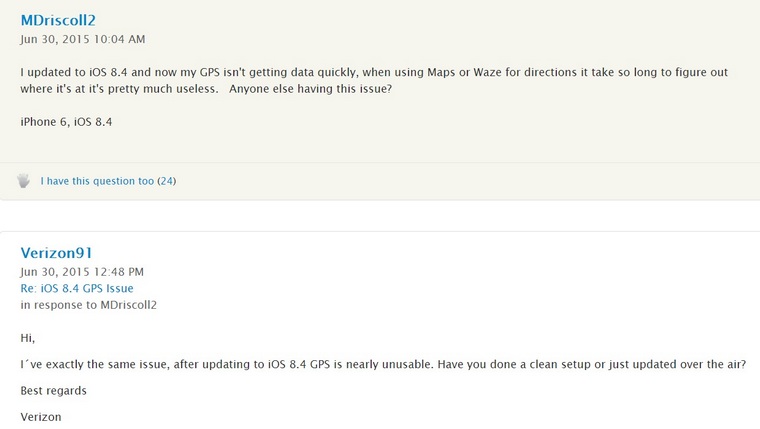
Task: Click the "Verizon" signature line
Action: click(x=41, y=416)
